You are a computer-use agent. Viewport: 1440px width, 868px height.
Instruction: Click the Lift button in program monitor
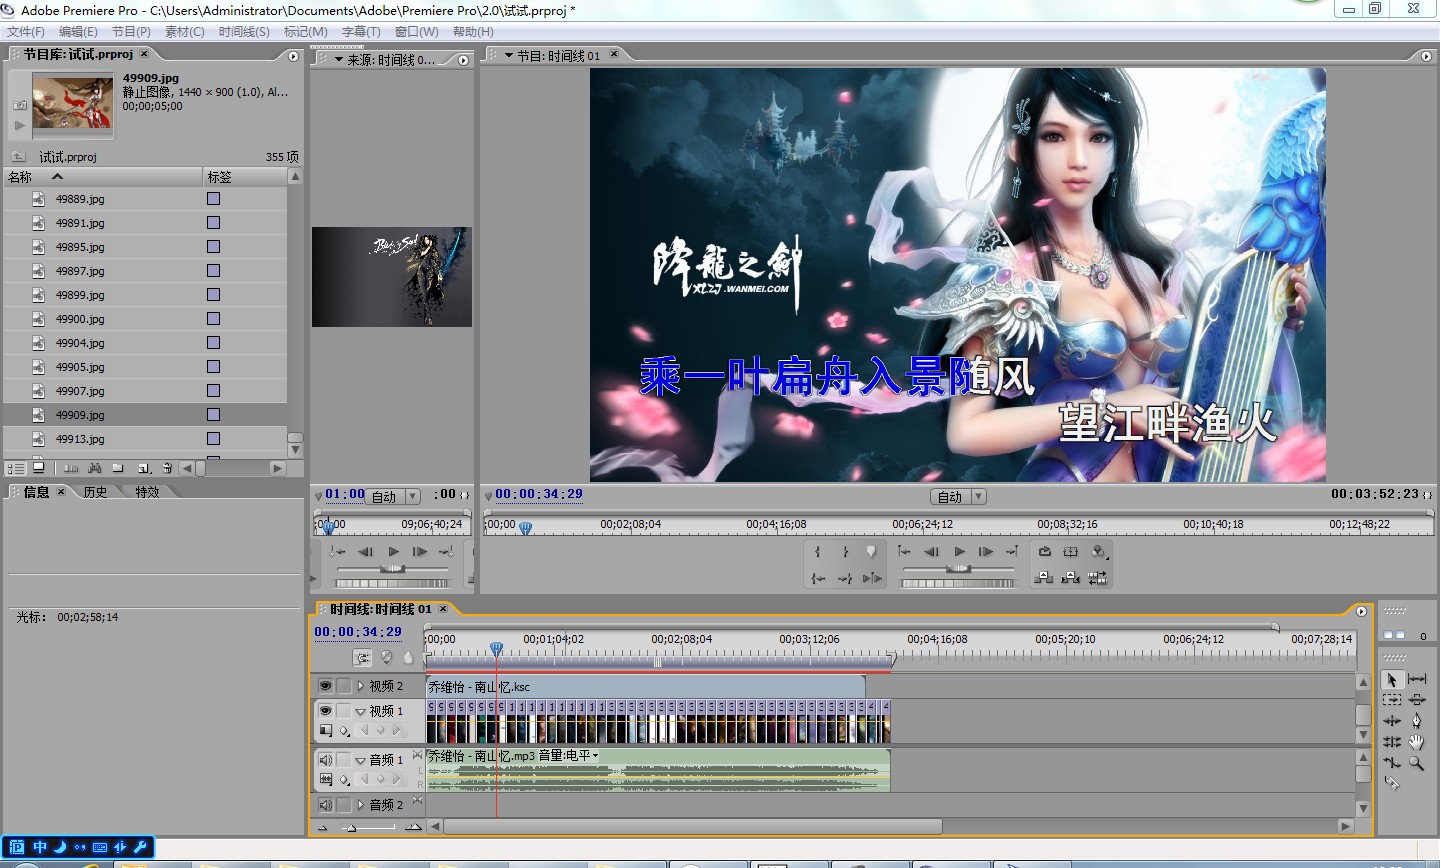(x=1043, y=578)
